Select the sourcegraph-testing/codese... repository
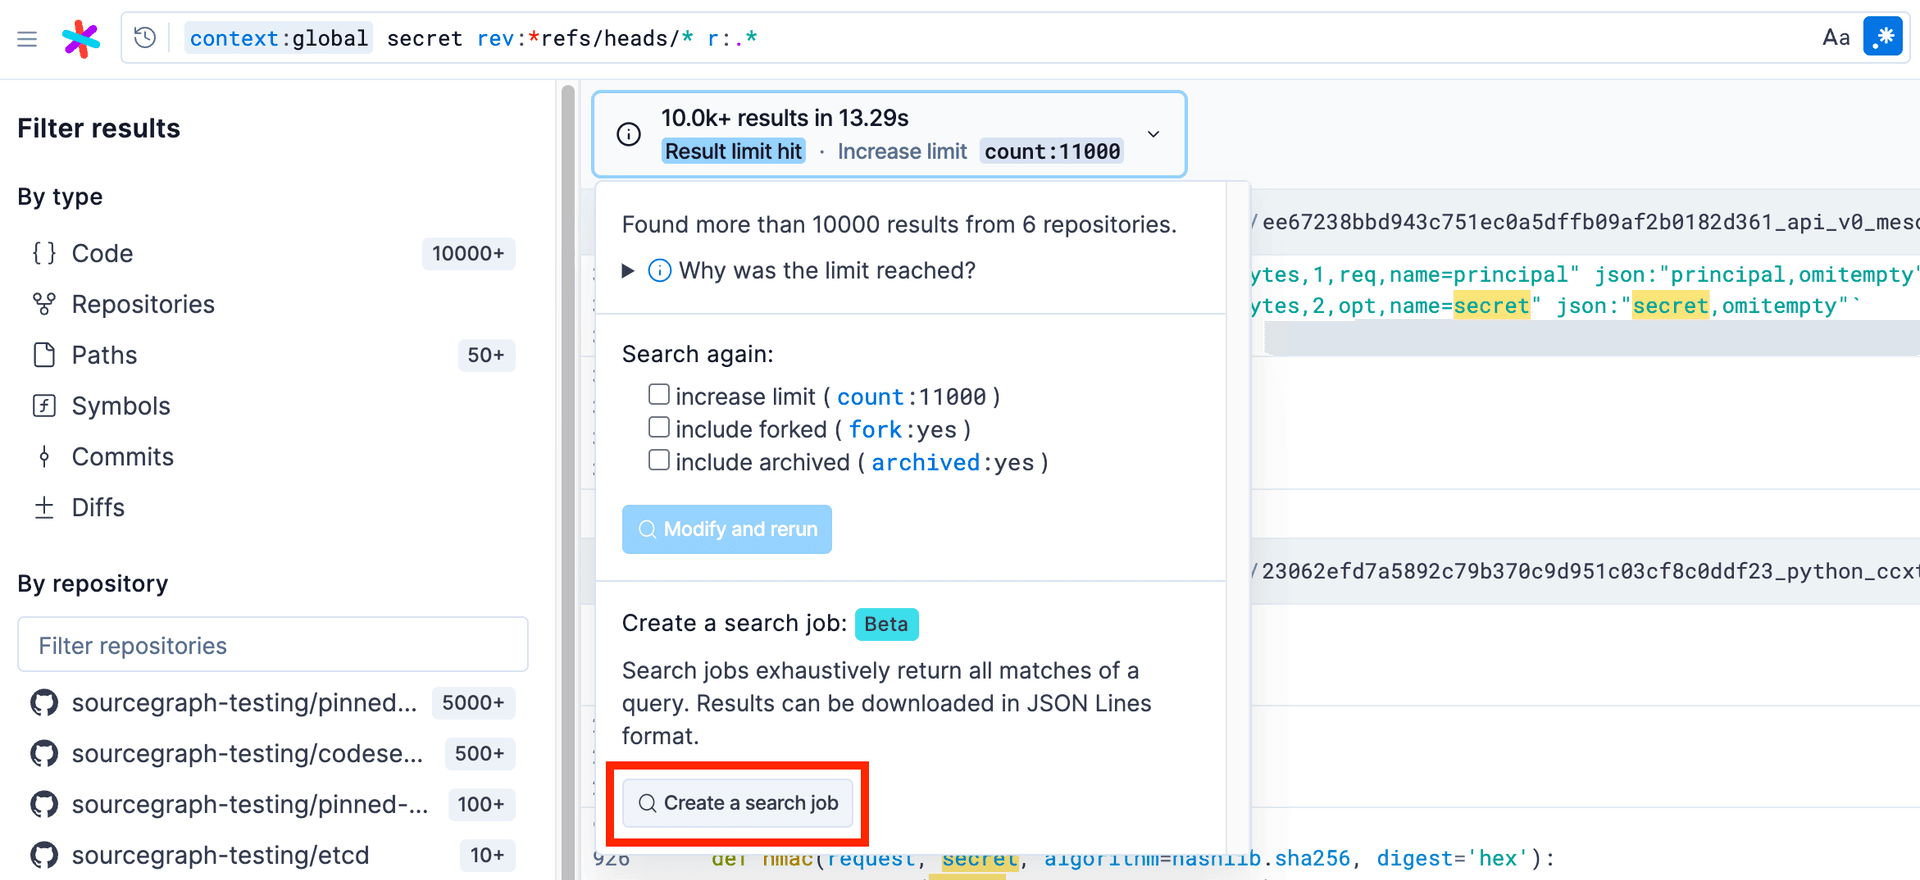 (x=272, y=754)
